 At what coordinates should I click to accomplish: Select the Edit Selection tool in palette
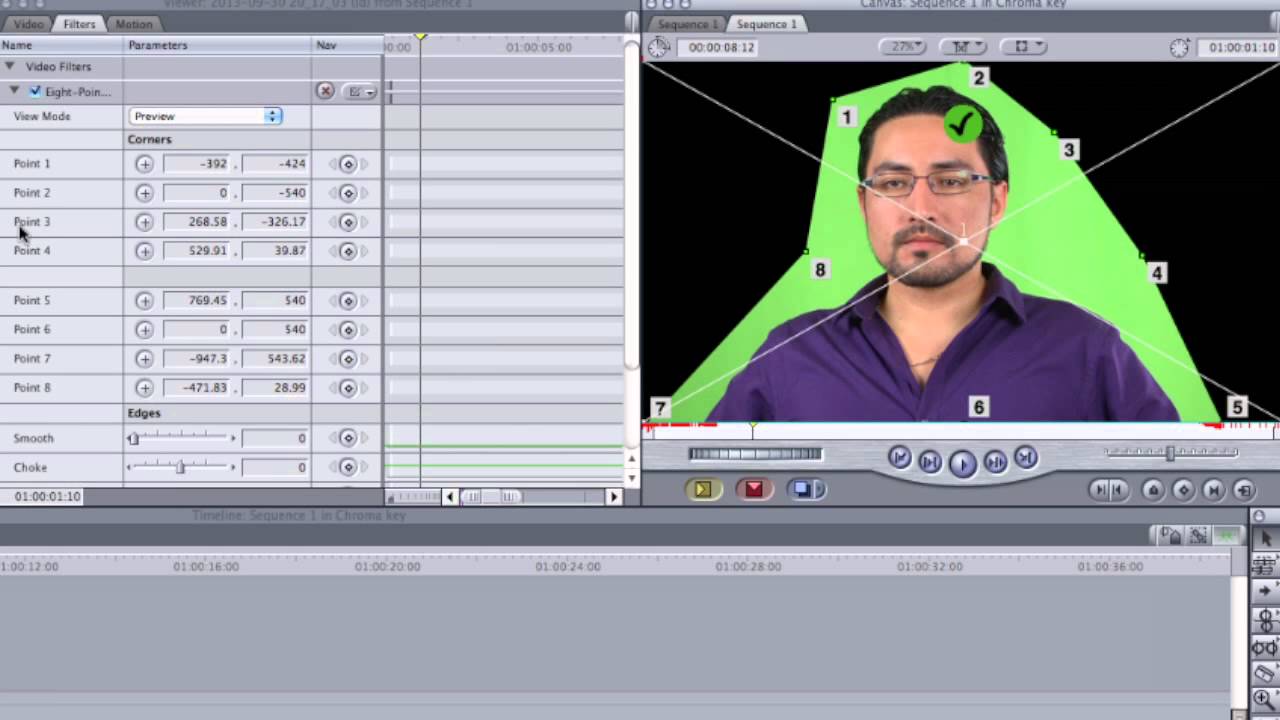click(x=1265, y=566)
